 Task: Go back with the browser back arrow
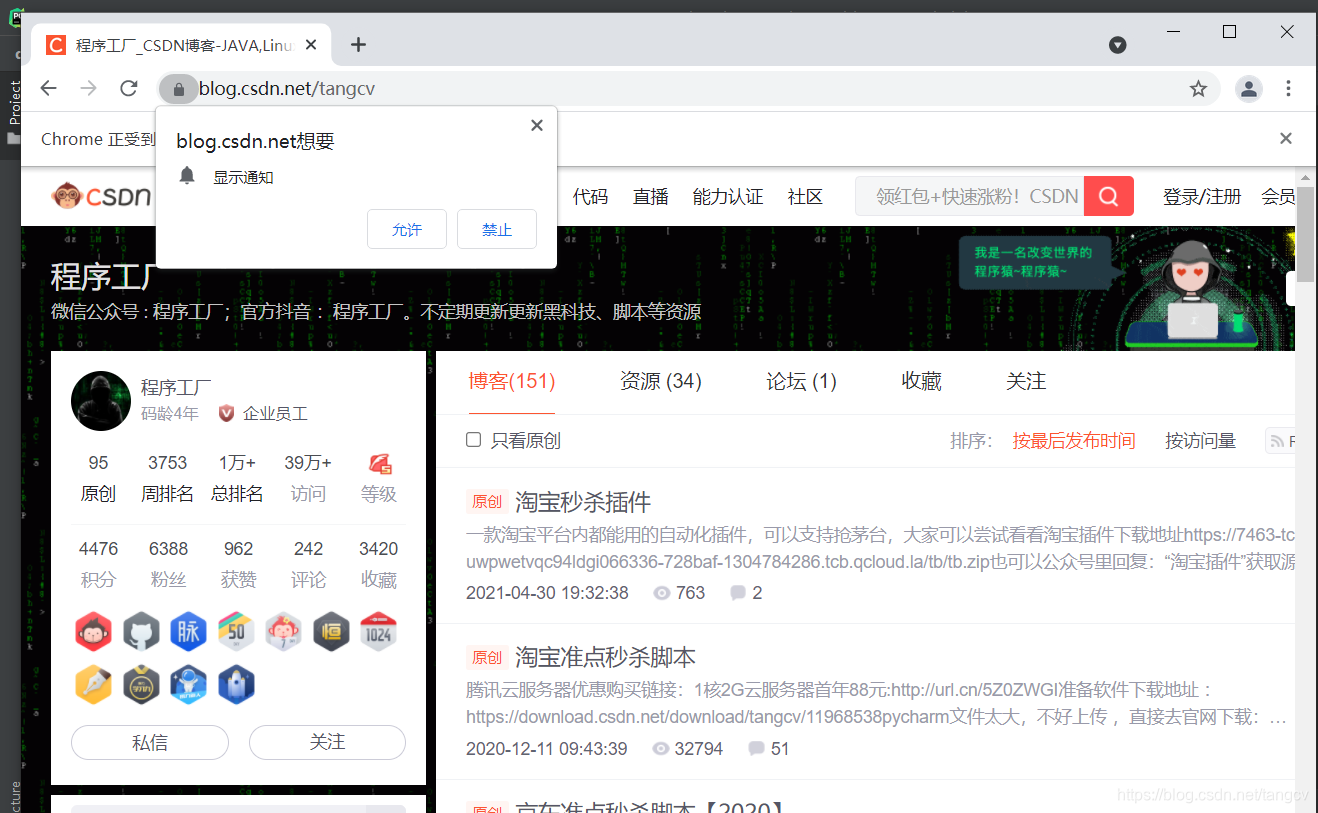click(48, 88)
